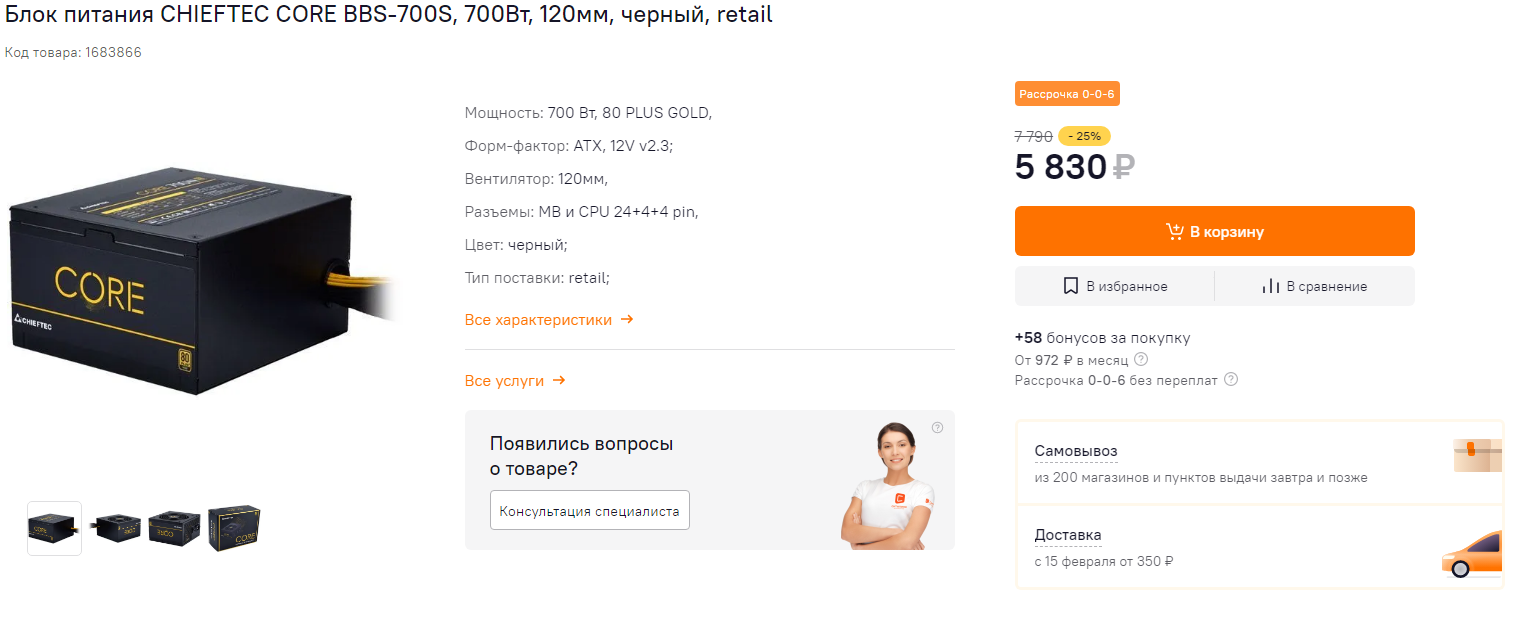Viewport: 1534px width, 617px height.
Task: Select the first product thumbnail
Action: pos(54,528)
